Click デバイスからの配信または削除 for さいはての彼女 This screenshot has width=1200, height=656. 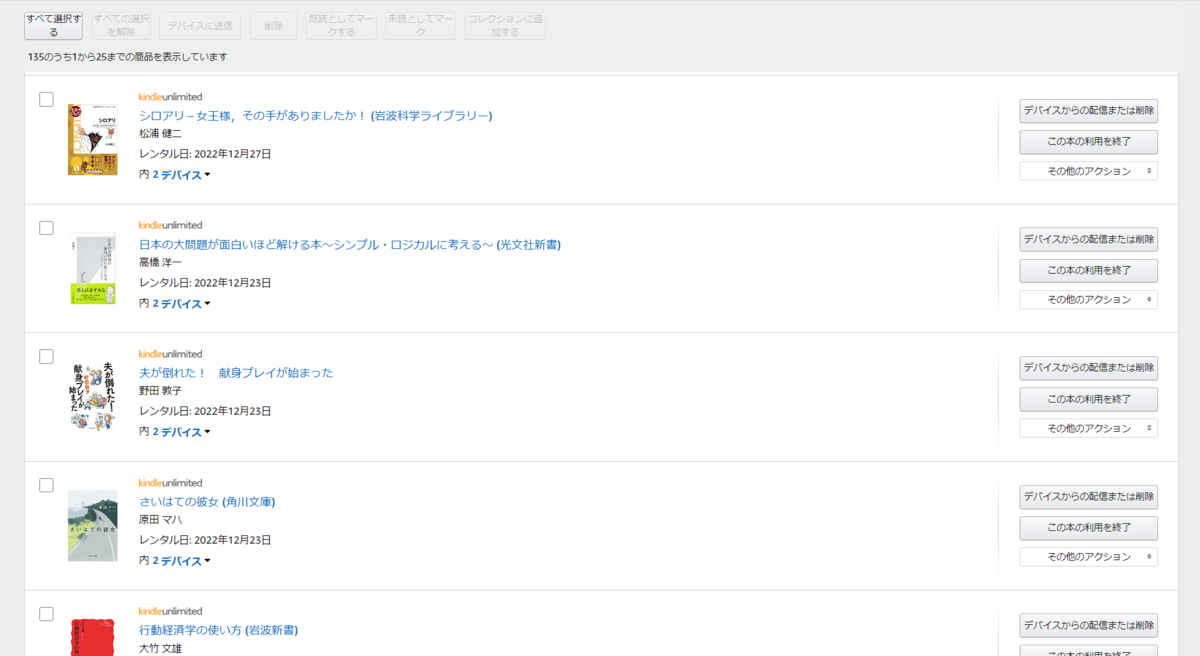point(1089,497)
